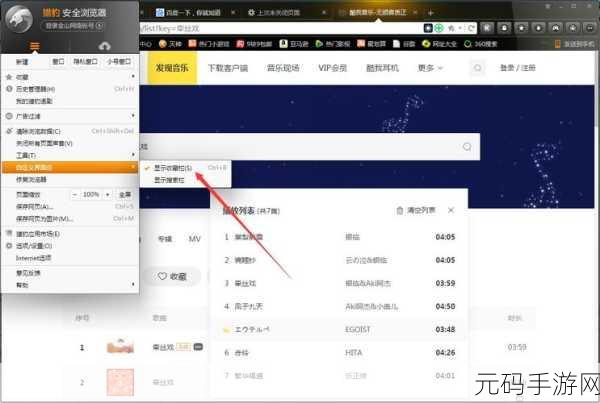Open the app market (E) menu entry
This screenshot has height=403, width=600.
pyautogui.click(x=70, y=234)
